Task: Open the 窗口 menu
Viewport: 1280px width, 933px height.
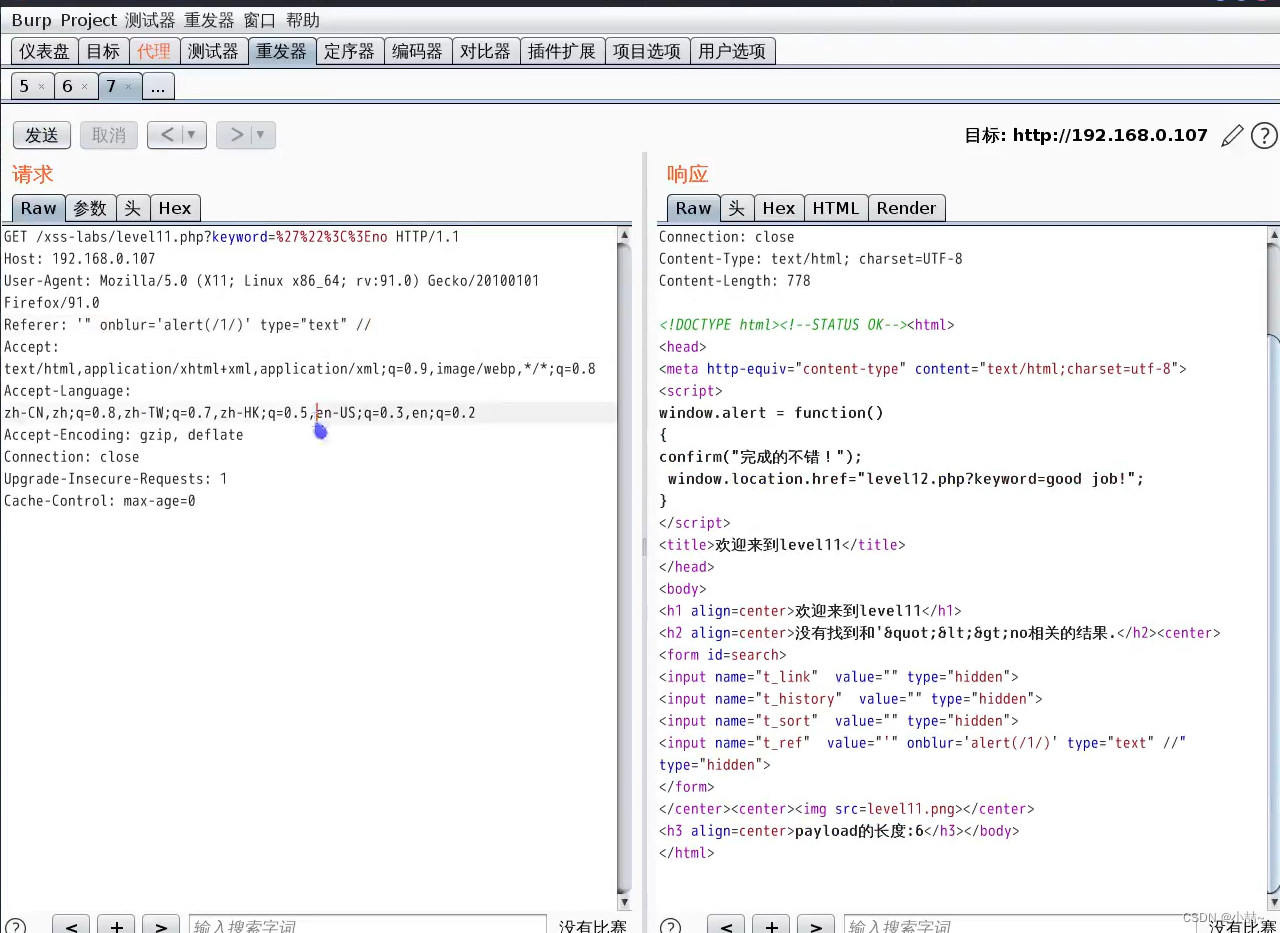Action: (260, 21)
